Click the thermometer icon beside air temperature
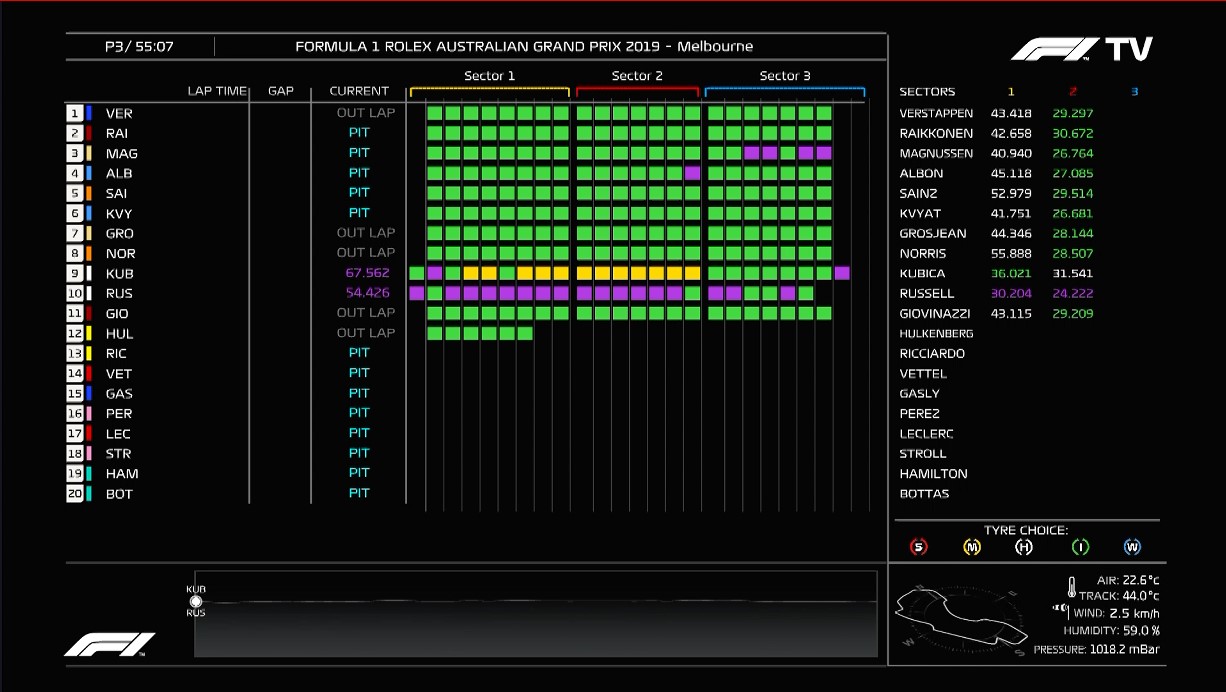 click(1071, 587)
